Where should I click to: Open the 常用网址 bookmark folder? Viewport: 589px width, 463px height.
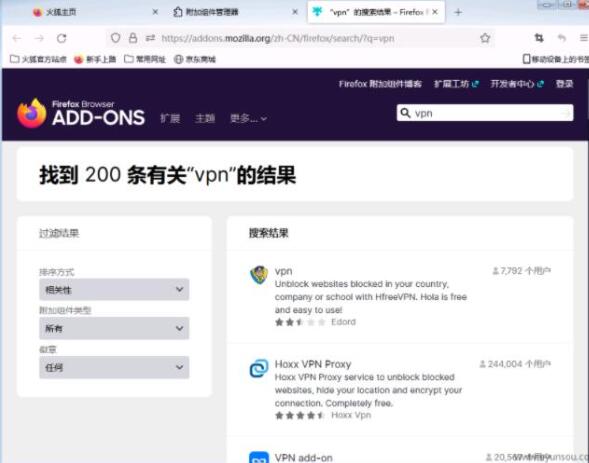point(145,59)
